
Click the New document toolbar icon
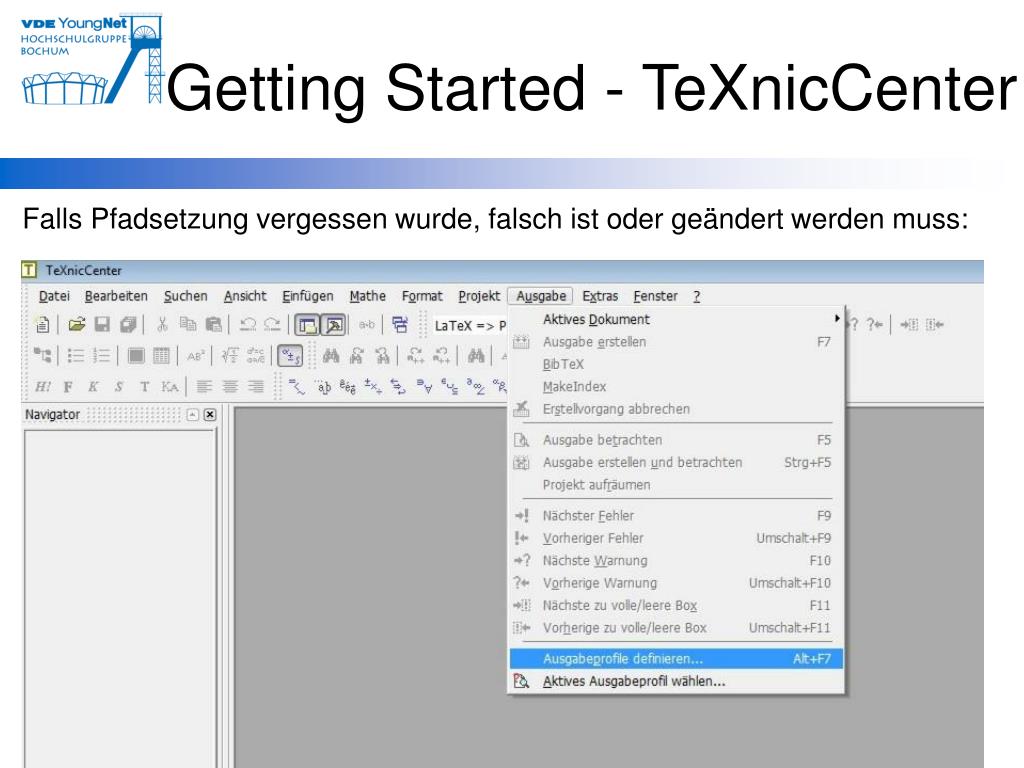point(42,324)
